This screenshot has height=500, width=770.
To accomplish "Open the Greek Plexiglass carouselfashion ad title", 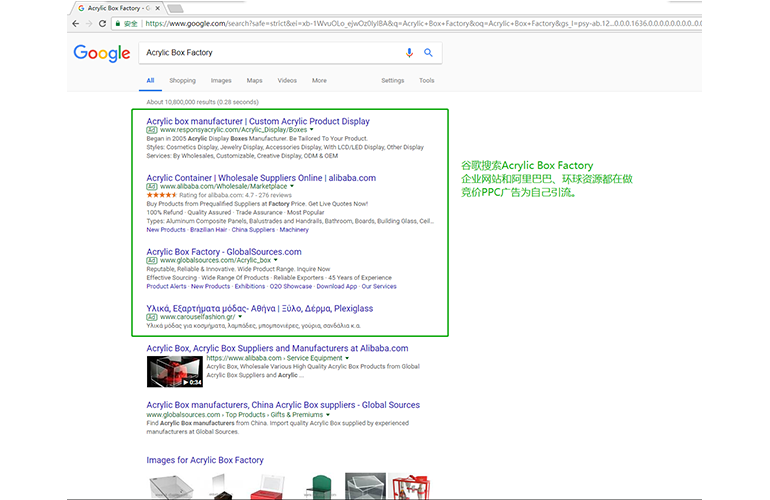I will coord(260,308).
